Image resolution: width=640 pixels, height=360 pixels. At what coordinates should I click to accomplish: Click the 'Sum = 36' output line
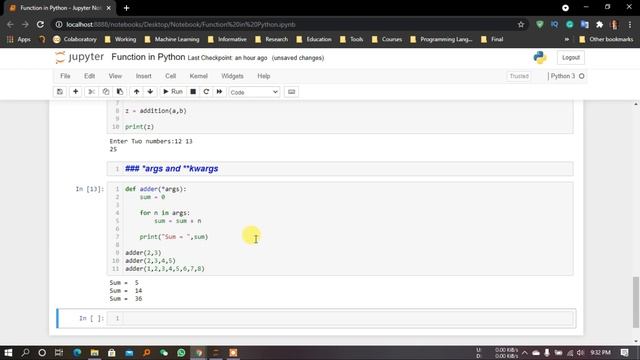point(126,299)
